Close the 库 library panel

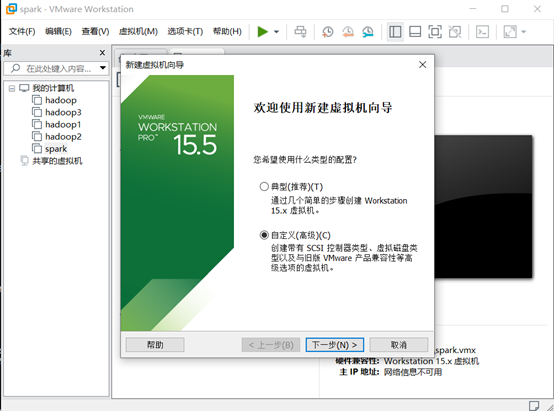(x=102, y=53)
